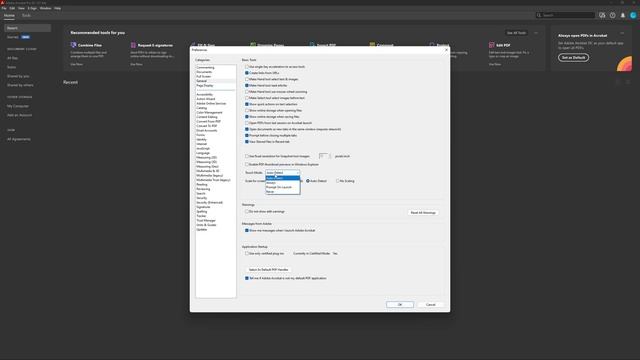Screen dimensions: 640x360
Task: Choose Prompt On Launch in Touch Mode list
Action: (282, 187)
